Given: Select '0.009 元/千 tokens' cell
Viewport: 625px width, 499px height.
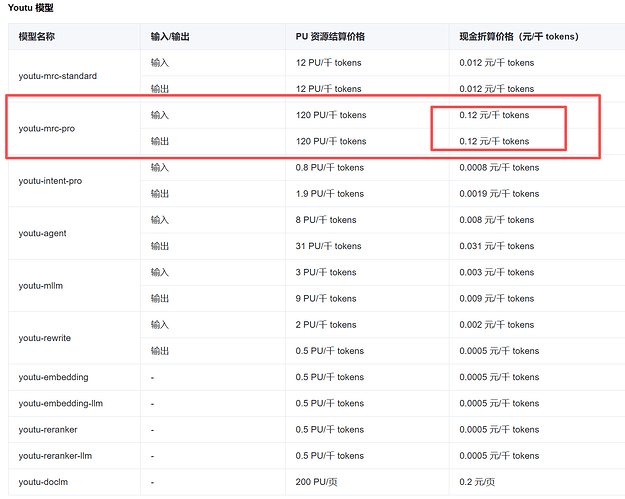Looking at the screenshot, I should point(497,299).
